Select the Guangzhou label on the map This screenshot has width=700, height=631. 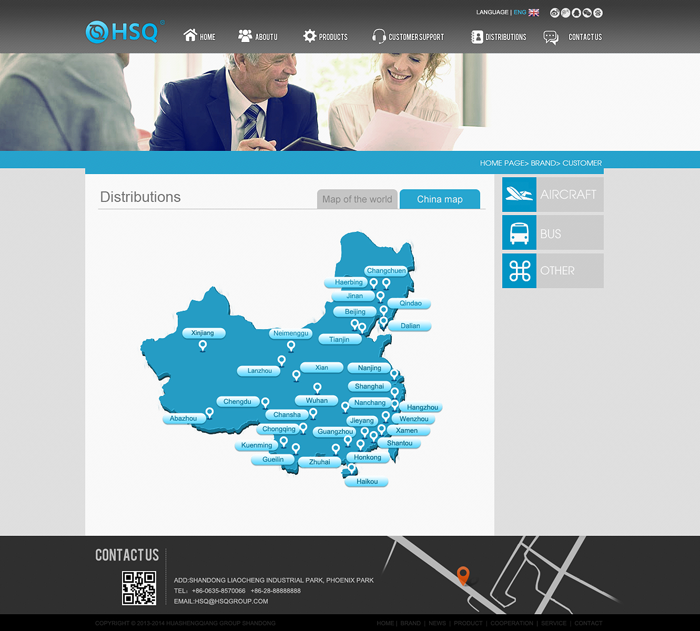335,431
